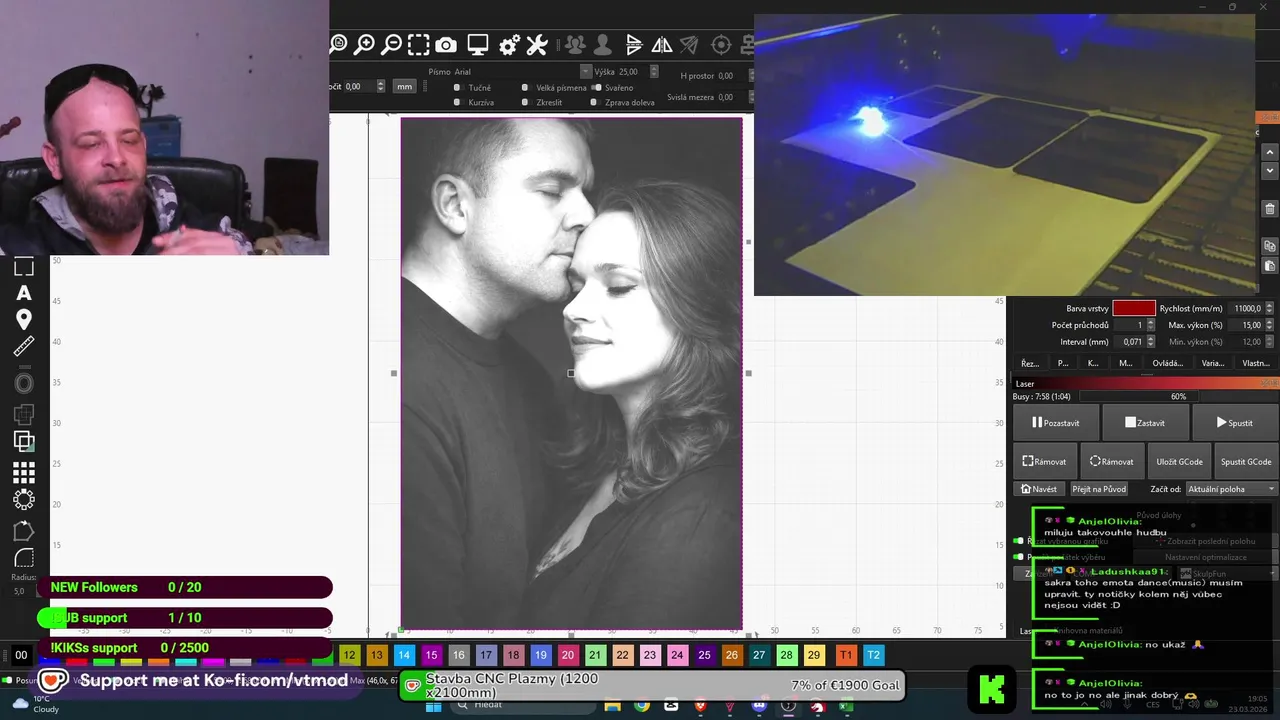Screen dimensions: 1280x720
Task: Click the Zoom In magnifier icon
Action: tap(365, 44)
